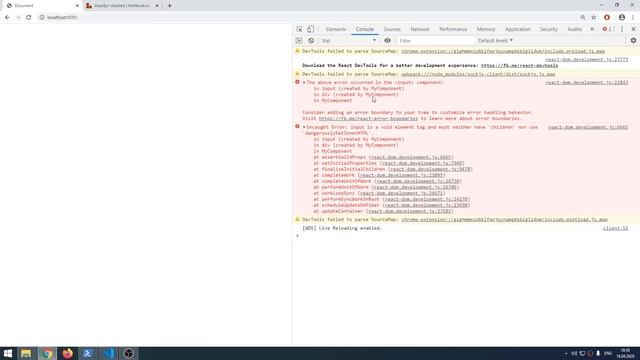Open assertValidProps stack frame link
Screen dimensions: 640x360
coord(411,157)
